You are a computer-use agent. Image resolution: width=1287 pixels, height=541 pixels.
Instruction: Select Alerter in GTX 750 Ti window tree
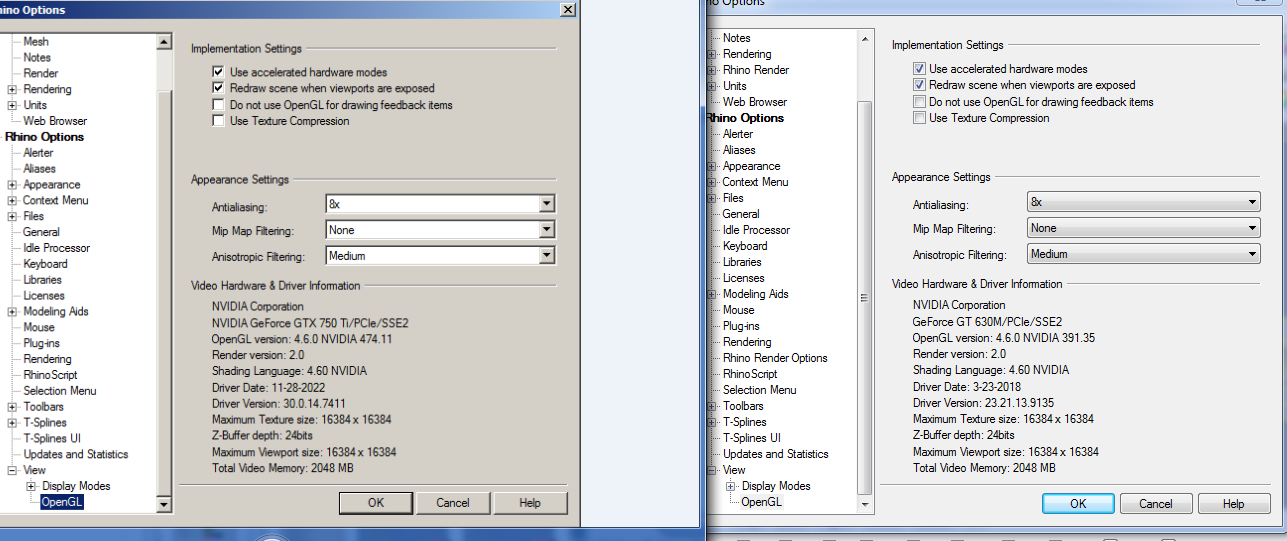click(x=39, y=153)
